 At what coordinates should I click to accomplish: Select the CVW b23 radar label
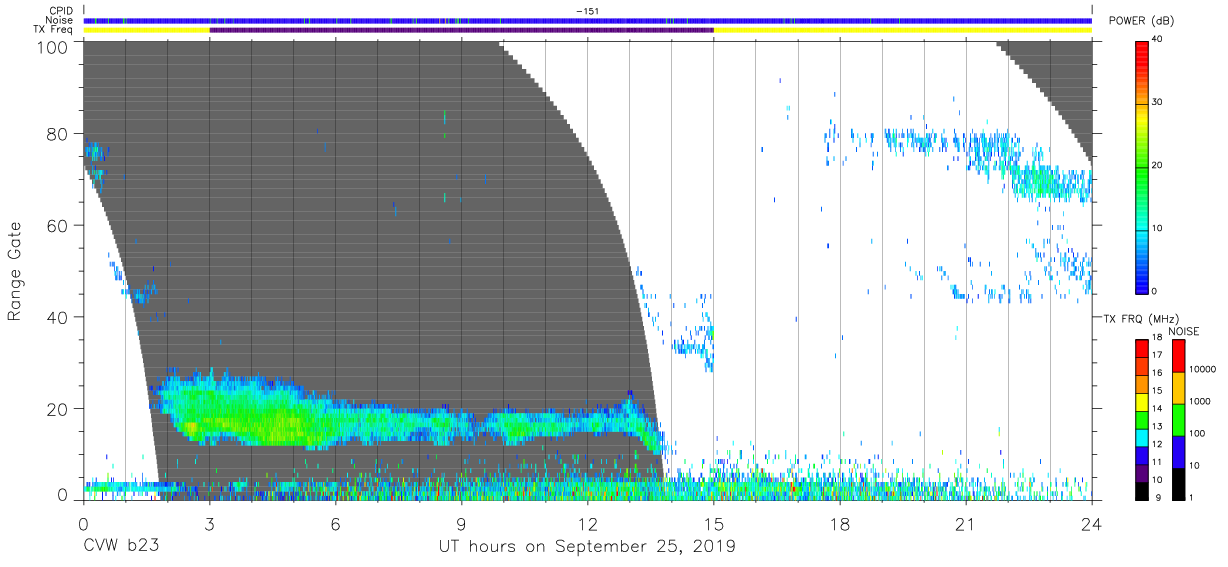(121, 546)
